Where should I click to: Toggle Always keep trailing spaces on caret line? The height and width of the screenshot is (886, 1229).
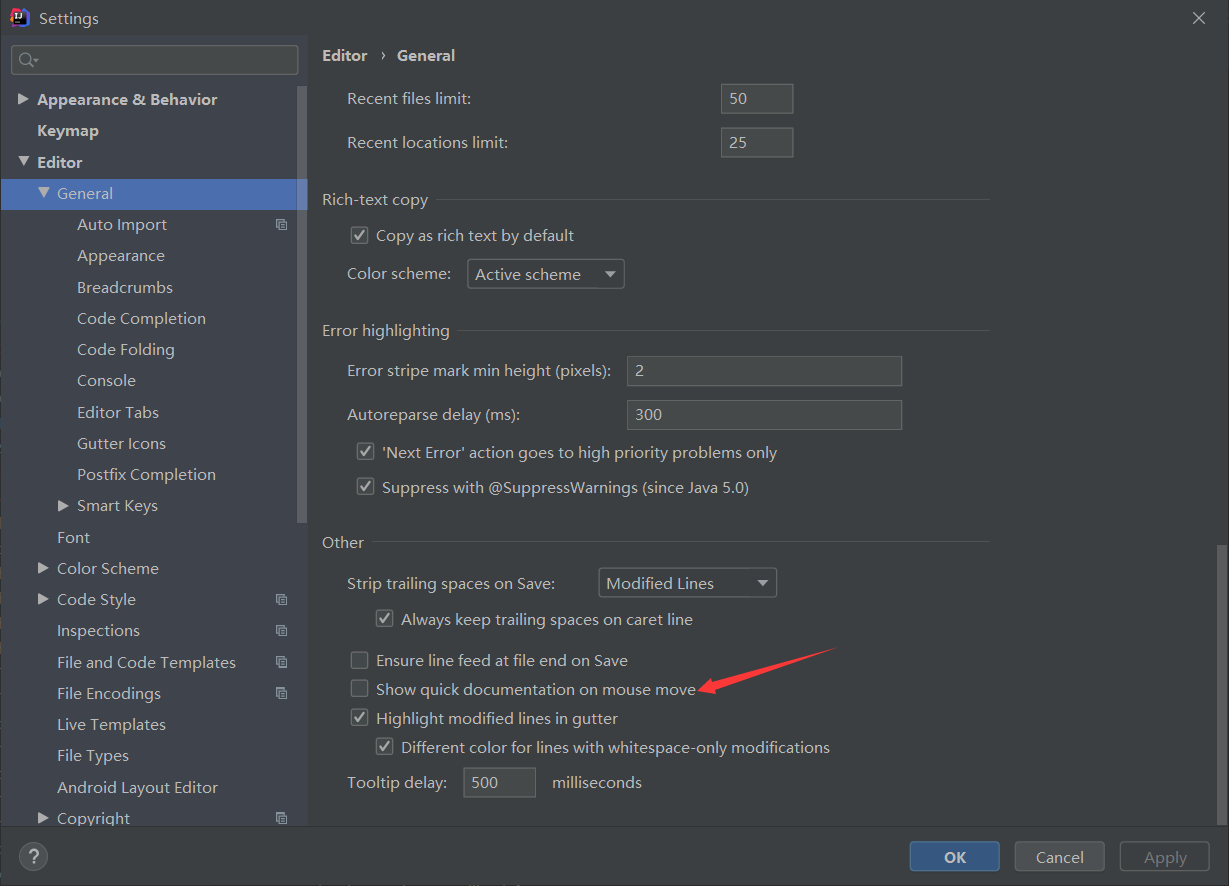pyautogui.click(x=385, y=619)
